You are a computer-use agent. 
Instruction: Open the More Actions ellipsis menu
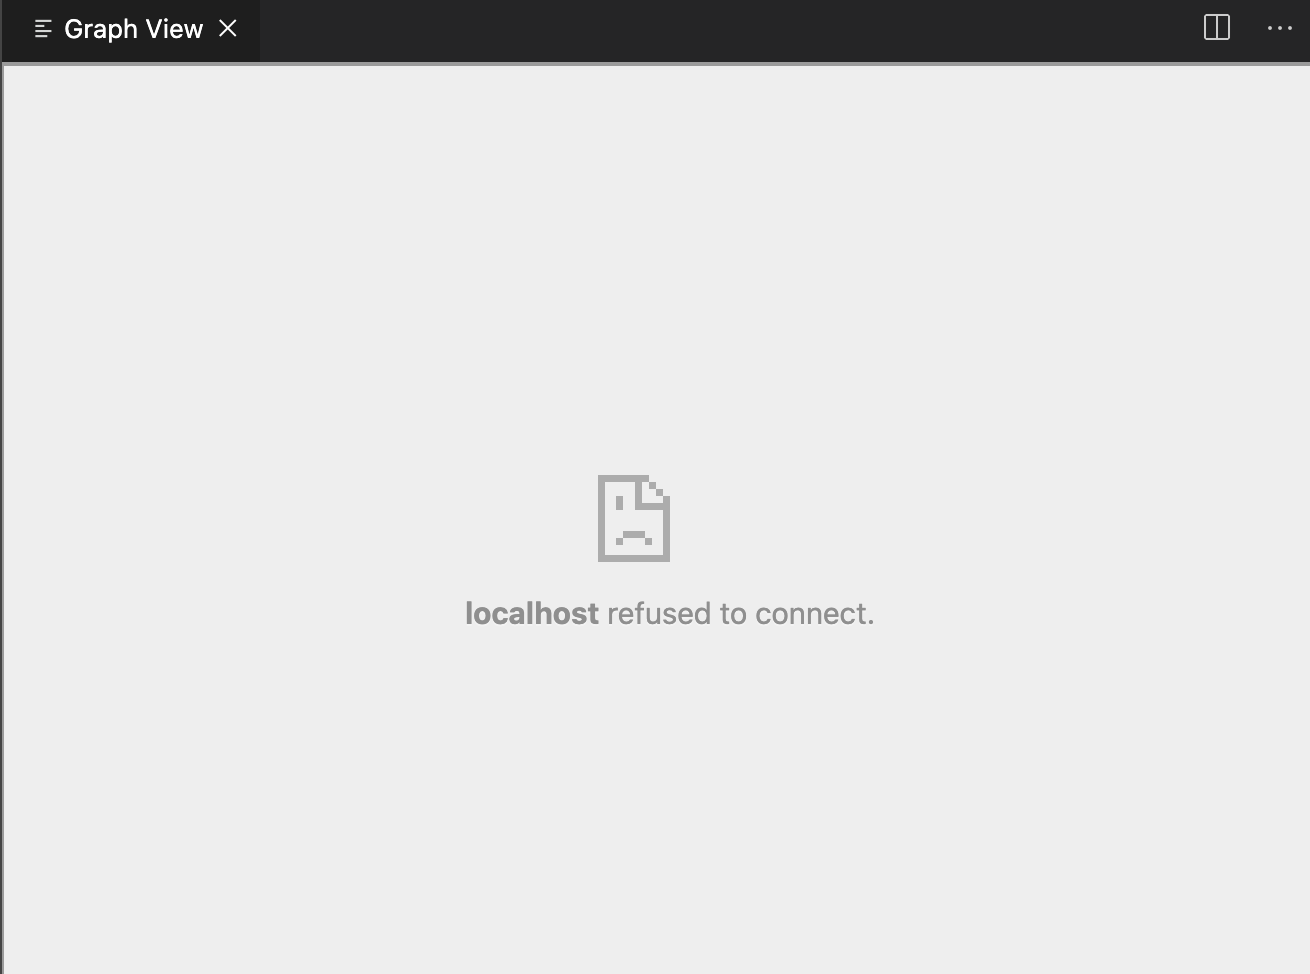click(1280, 28)
